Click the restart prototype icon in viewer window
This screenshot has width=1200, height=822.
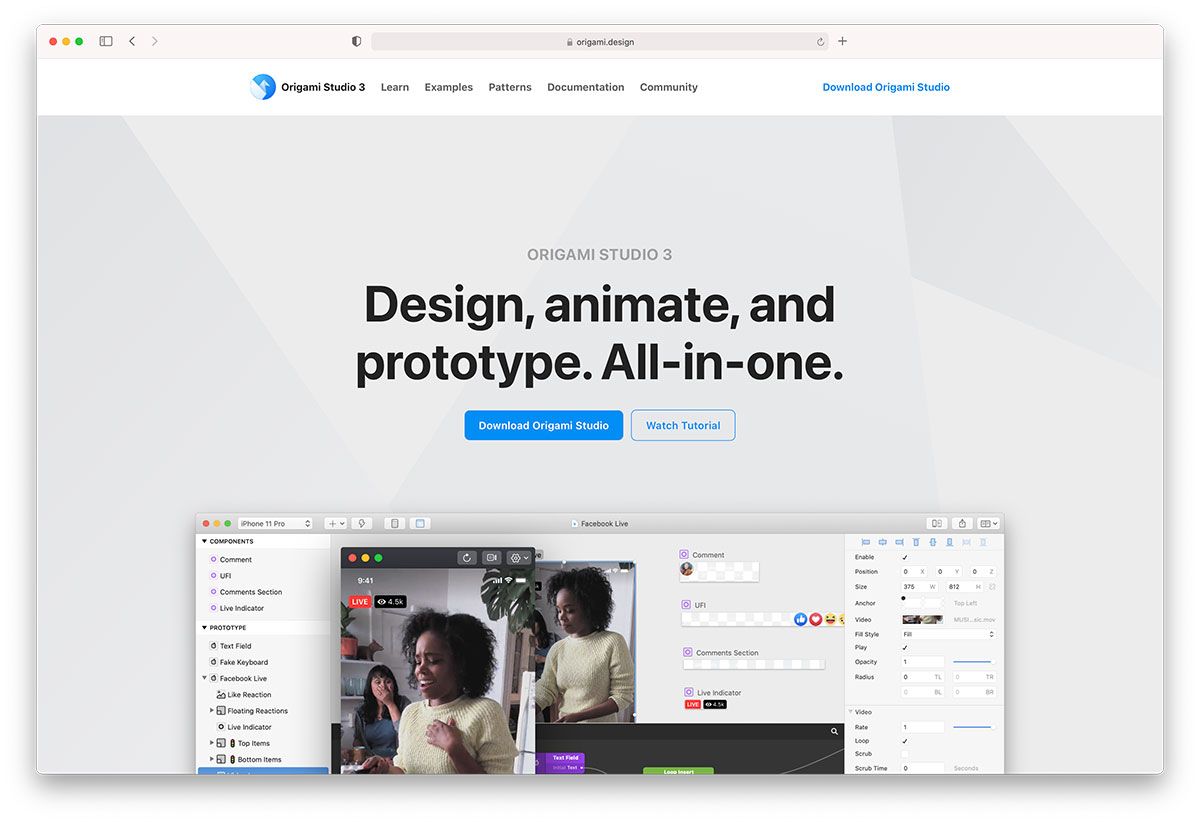[466, 558]
